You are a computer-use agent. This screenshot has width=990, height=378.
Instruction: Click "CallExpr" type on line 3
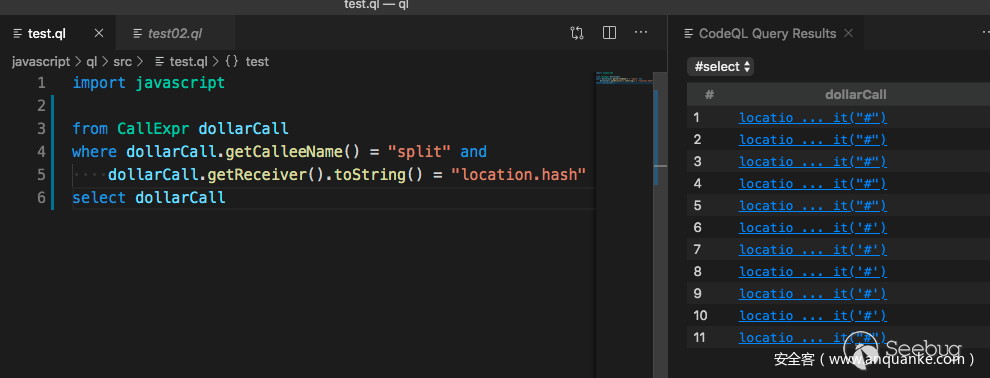coord(153,129)
